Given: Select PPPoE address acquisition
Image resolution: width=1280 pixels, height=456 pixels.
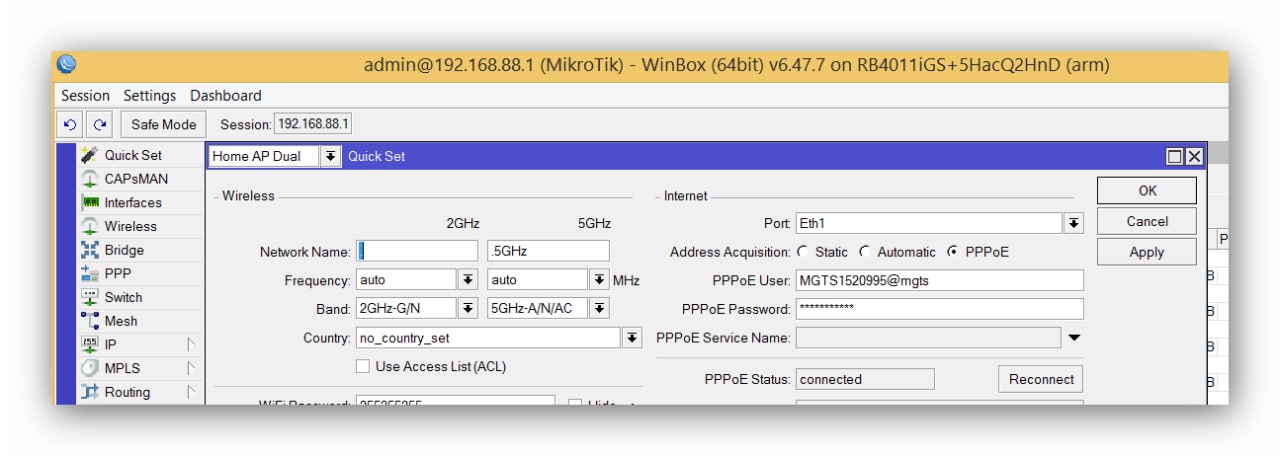Looking at the screenshot, I should (x=951, y=252).
